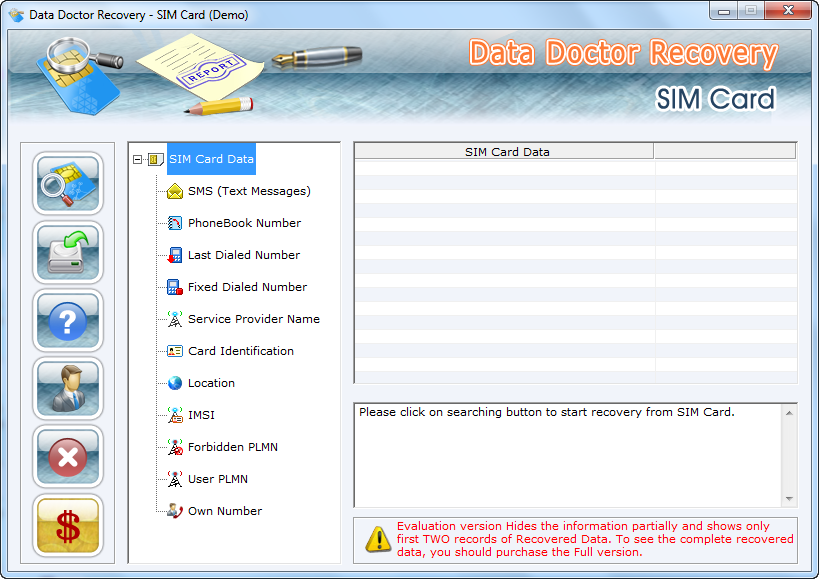Click the About/Support businessman icon button
The image size is (819, 579).
point(68,388)
